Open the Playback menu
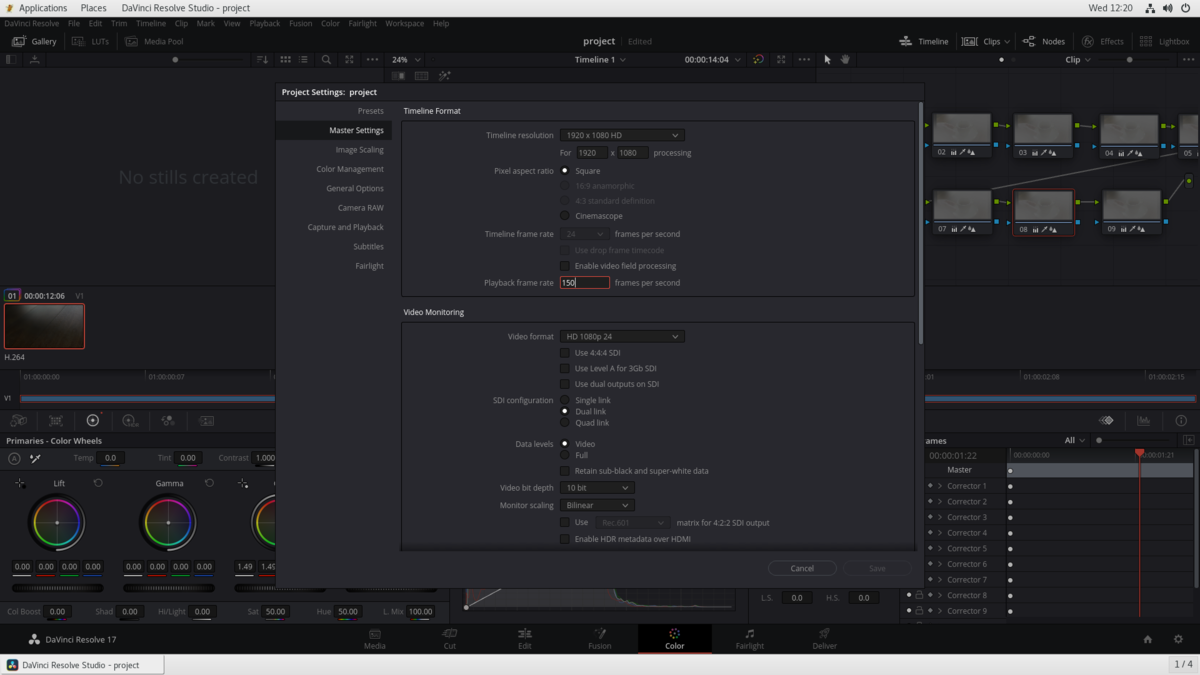 coord(264,23)
